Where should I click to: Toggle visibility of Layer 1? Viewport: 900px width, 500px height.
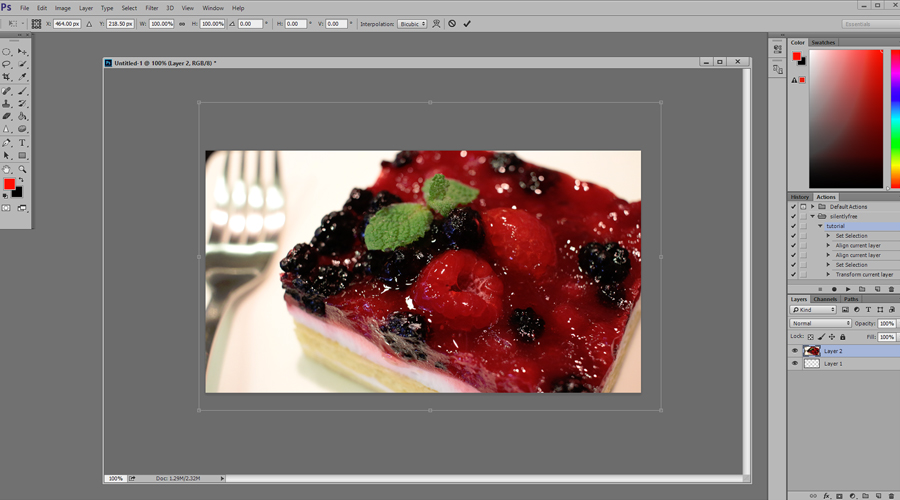pos(795,364)
